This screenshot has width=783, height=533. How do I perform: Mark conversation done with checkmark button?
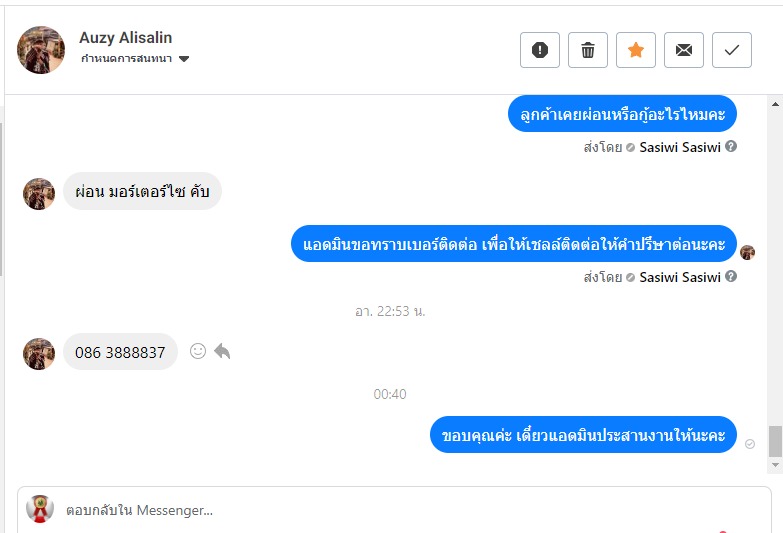click(x=732, y=50)
